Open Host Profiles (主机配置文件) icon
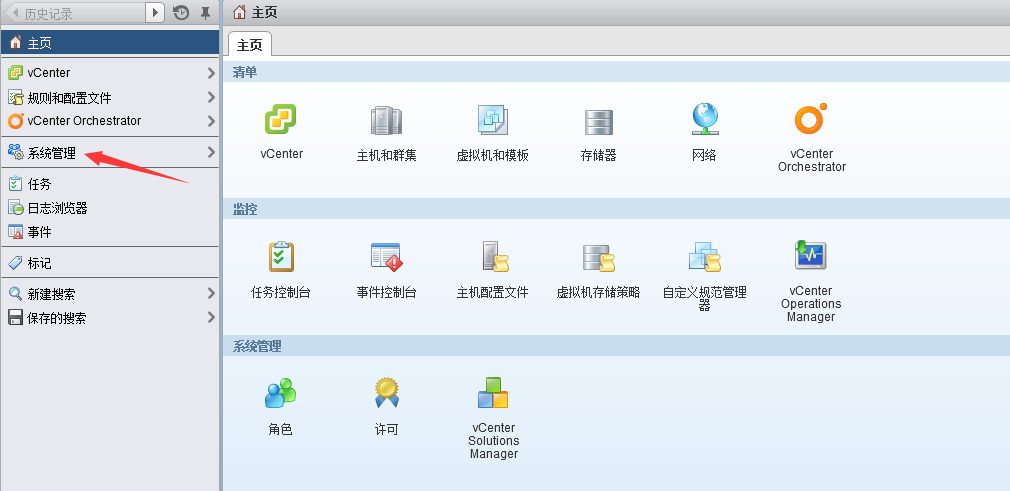 (x=495, y=256)
